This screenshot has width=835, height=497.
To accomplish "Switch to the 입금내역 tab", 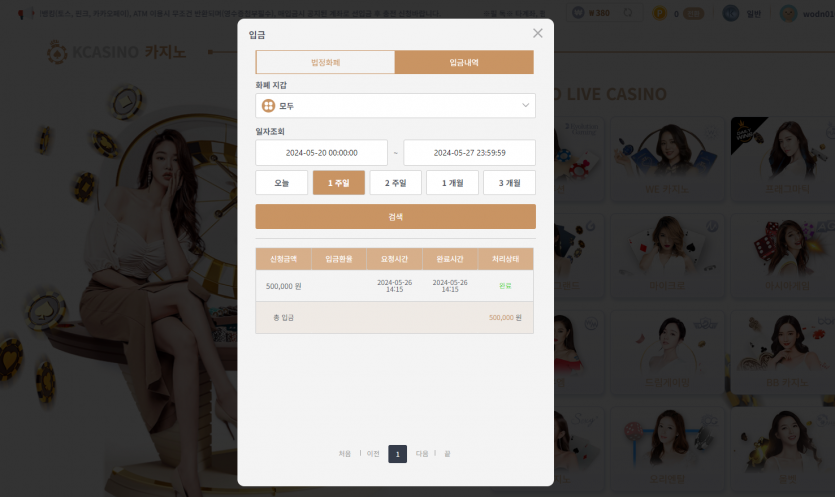I will click(464, 62).
